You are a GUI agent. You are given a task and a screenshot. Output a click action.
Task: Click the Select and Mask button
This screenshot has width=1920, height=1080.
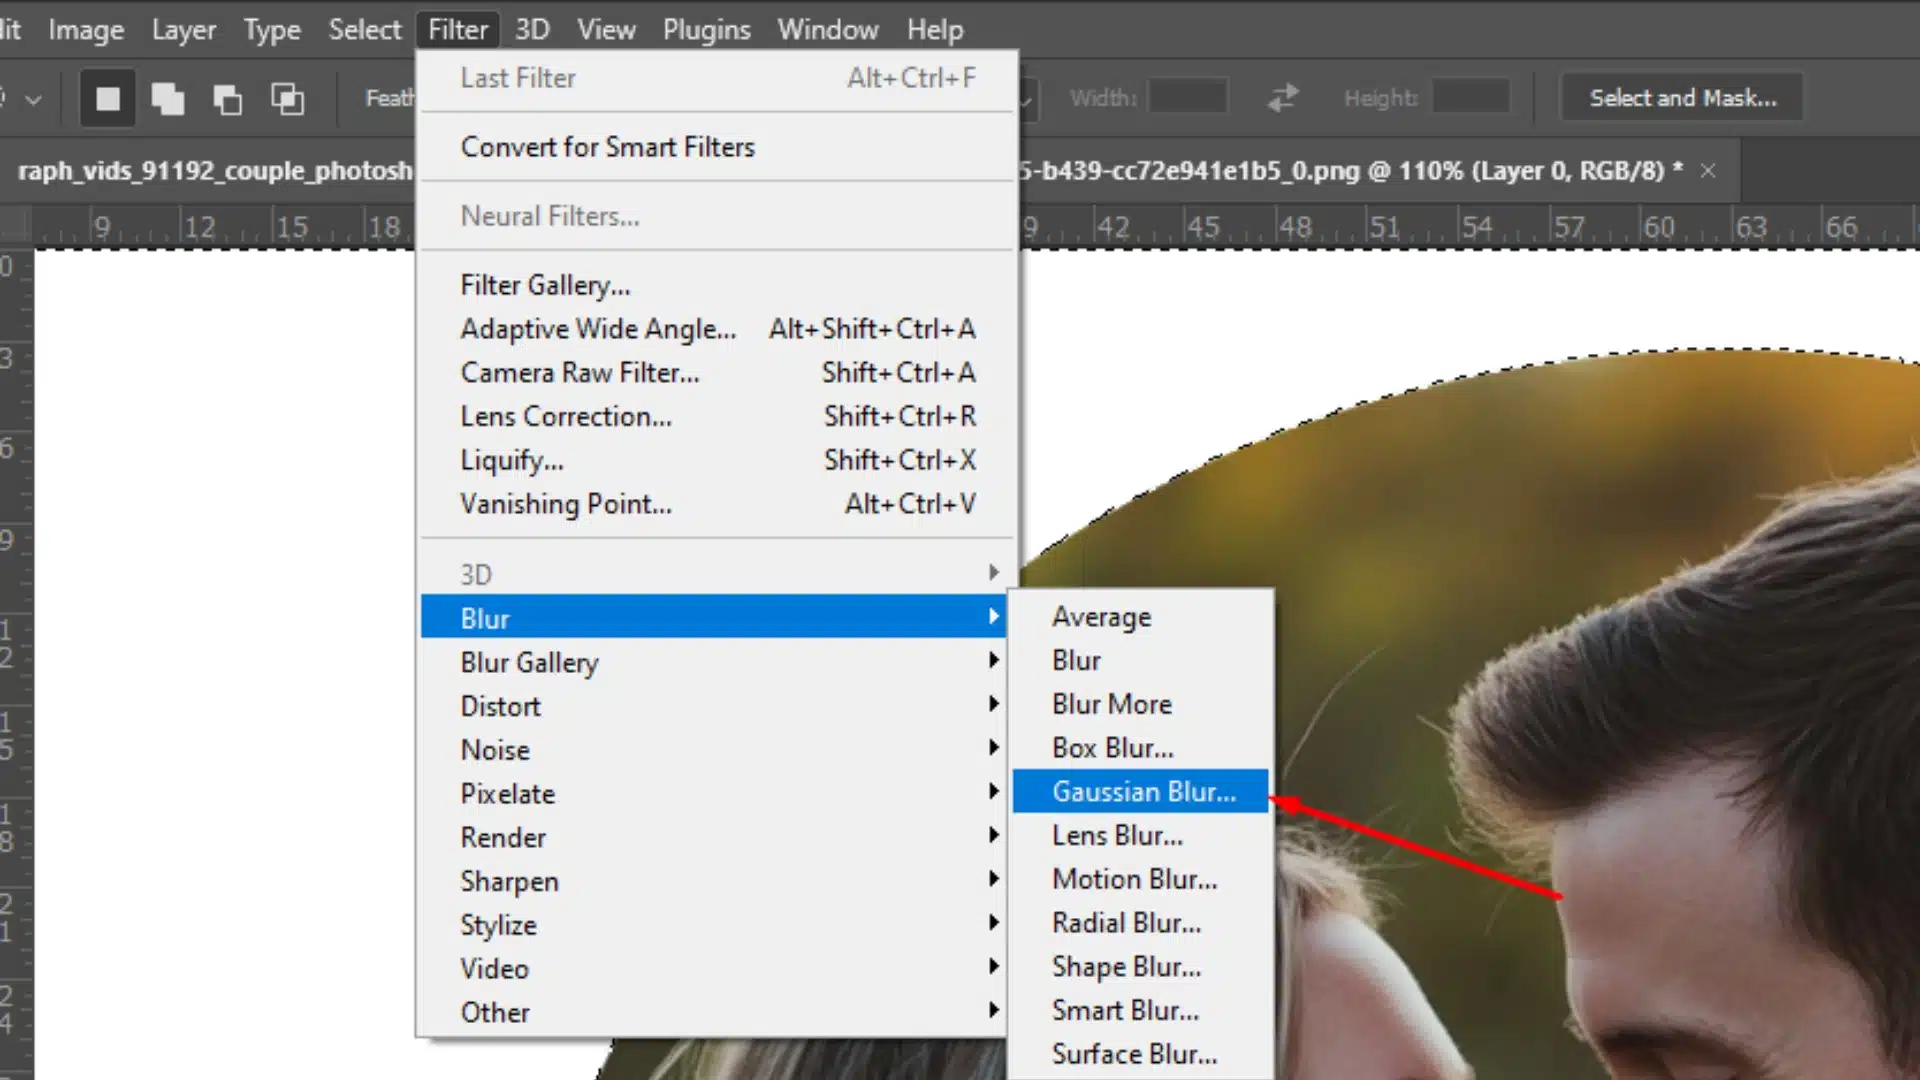tap(1682, 98)
